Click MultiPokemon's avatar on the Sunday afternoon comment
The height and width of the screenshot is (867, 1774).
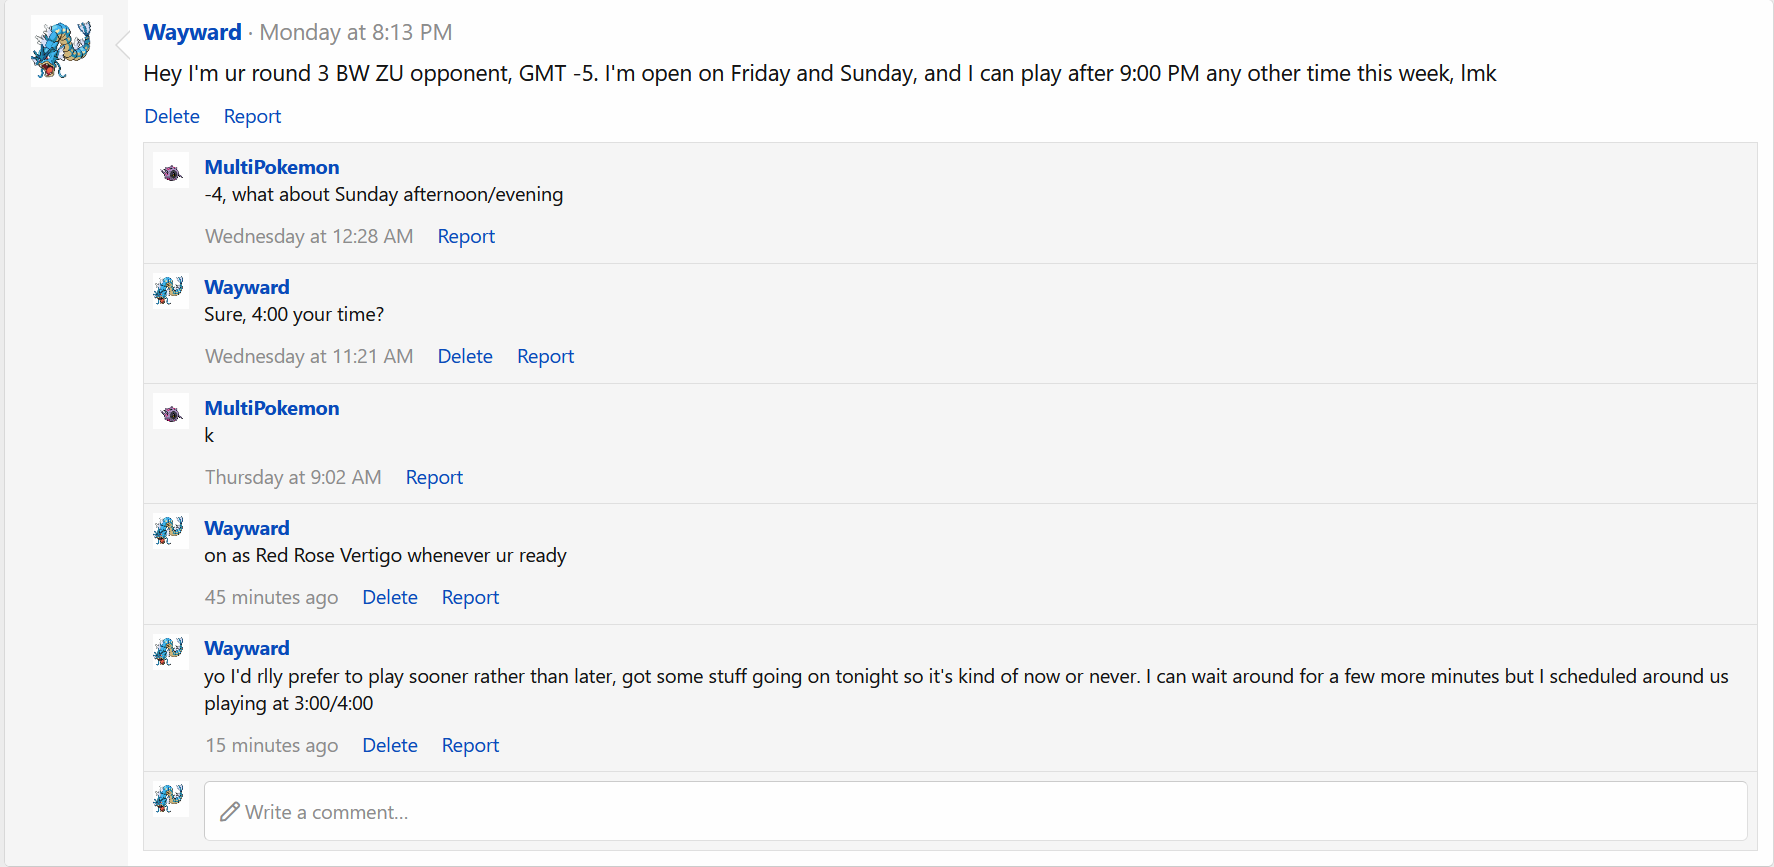(171, 172)
